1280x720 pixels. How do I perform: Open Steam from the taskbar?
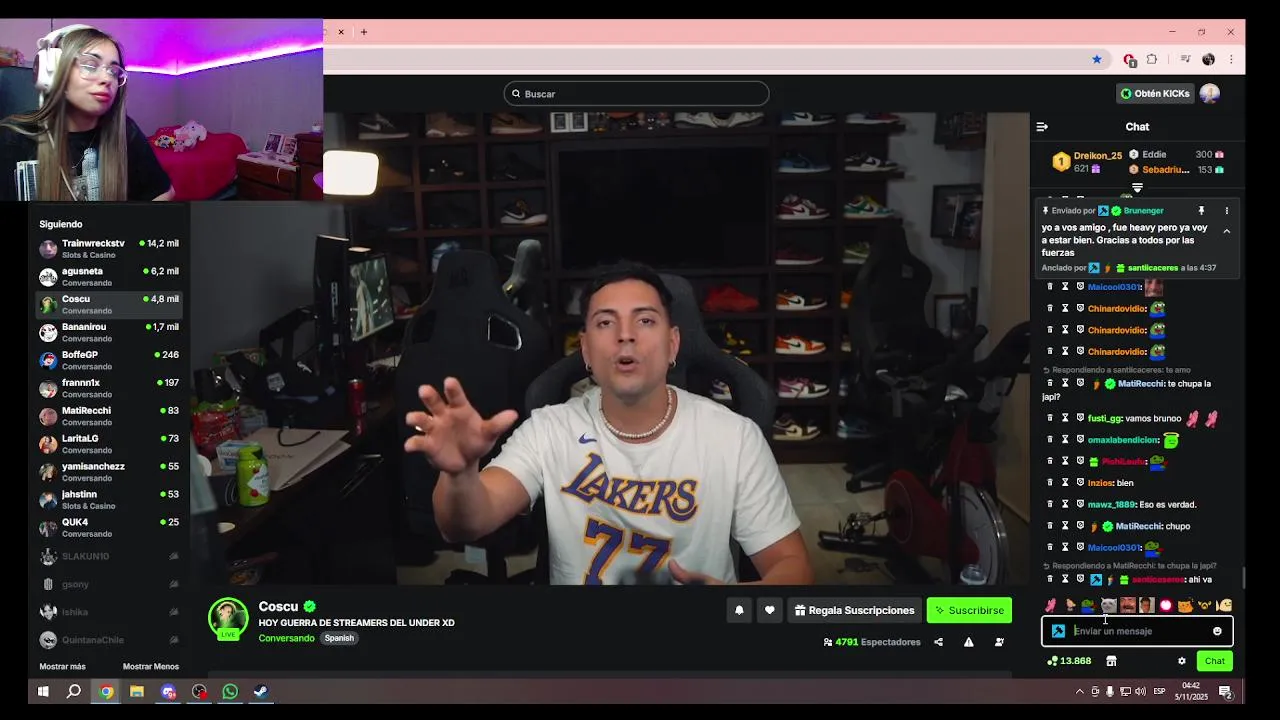pos(261,691)
